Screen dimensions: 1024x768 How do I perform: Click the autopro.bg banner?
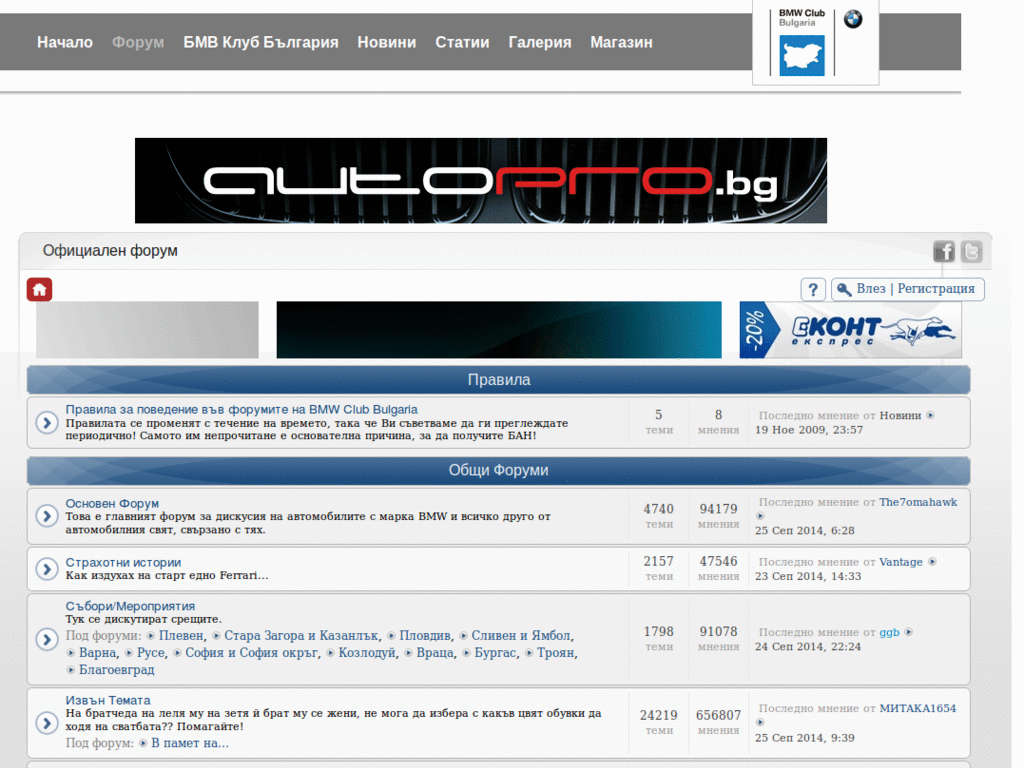pos(481,180)
